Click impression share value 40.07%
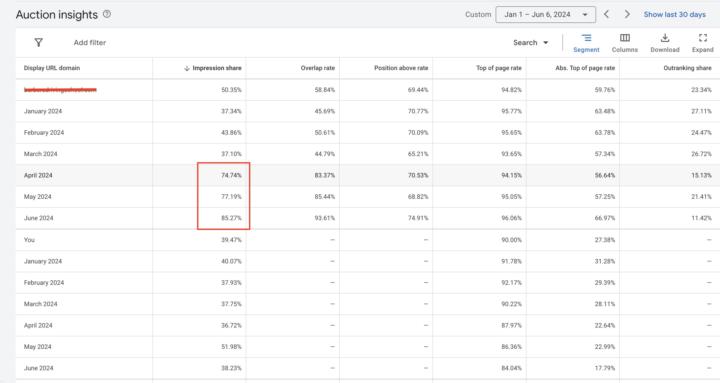Viewport: 720px width, 383px height. (231, 261)
